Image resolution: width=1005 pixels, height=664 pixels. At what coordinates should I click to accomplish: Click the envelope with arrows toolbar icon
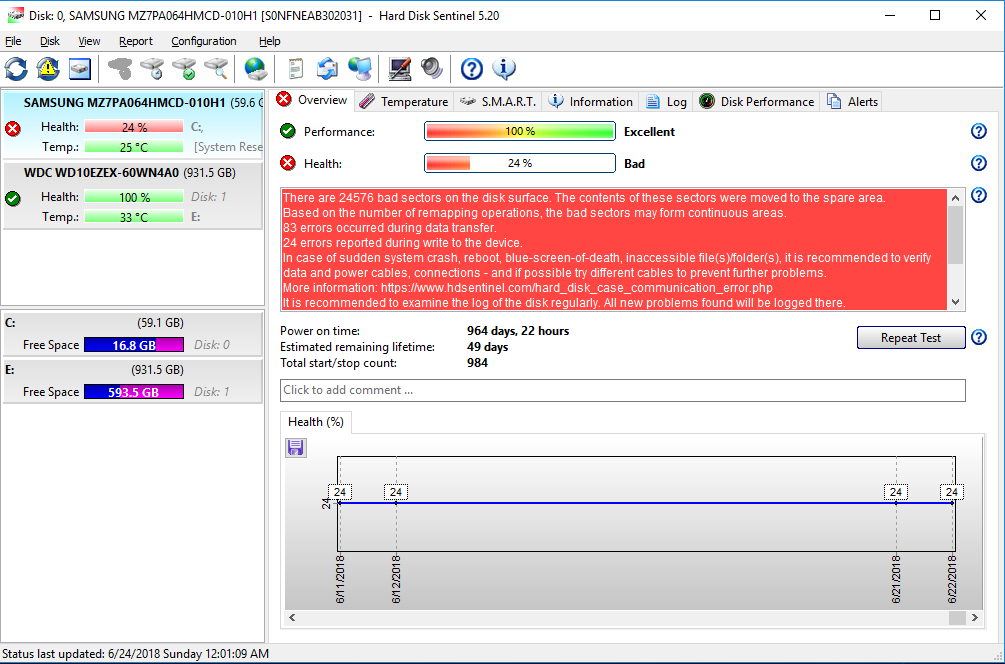pos(328,69)
